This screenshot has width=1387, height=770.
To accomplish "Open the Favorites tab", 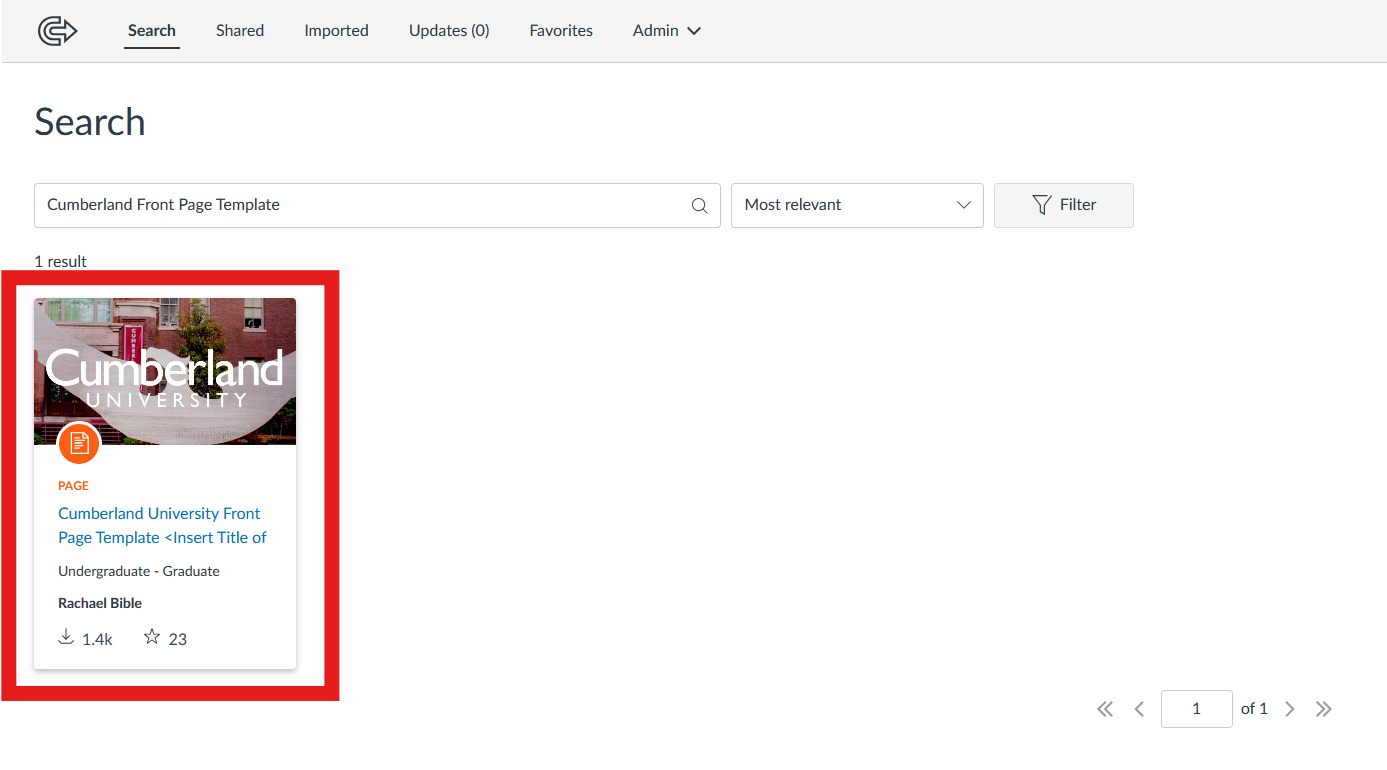I will click(x=561, y=31).
